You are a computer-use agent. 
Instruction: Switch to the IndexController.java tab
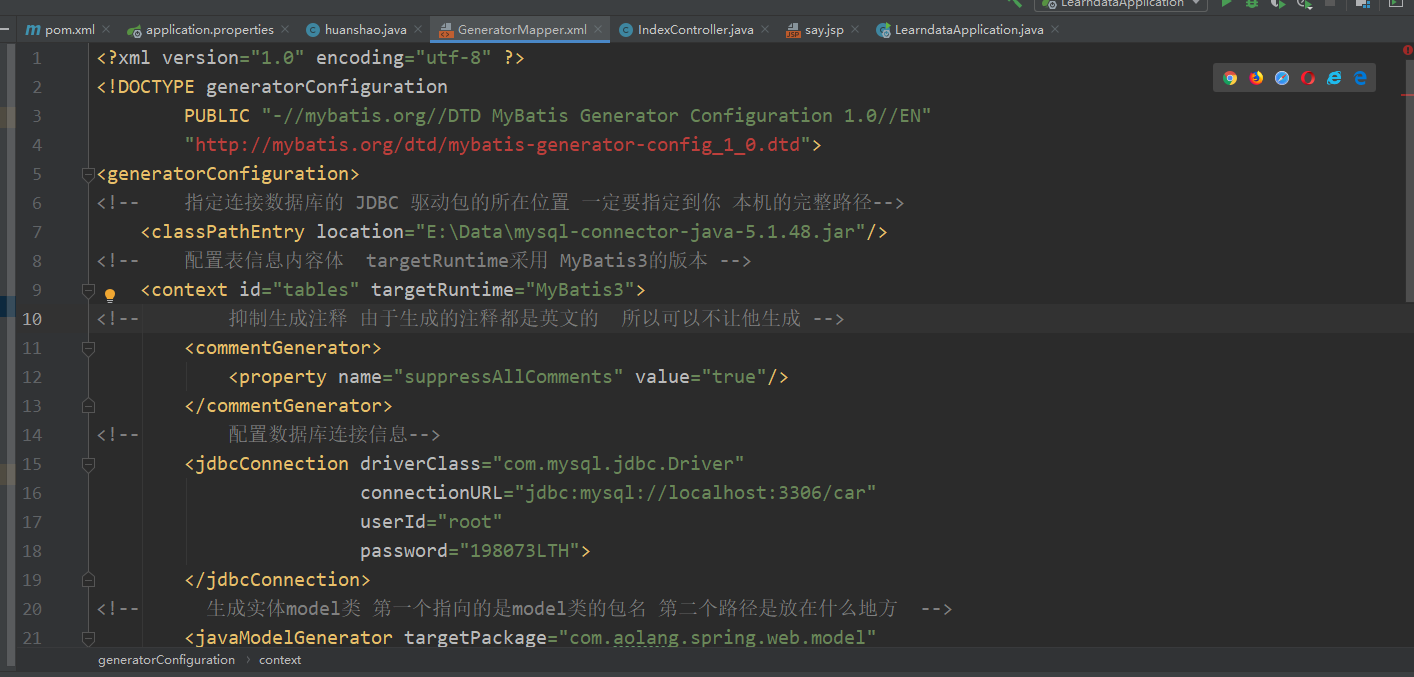(x=695, y=30)
